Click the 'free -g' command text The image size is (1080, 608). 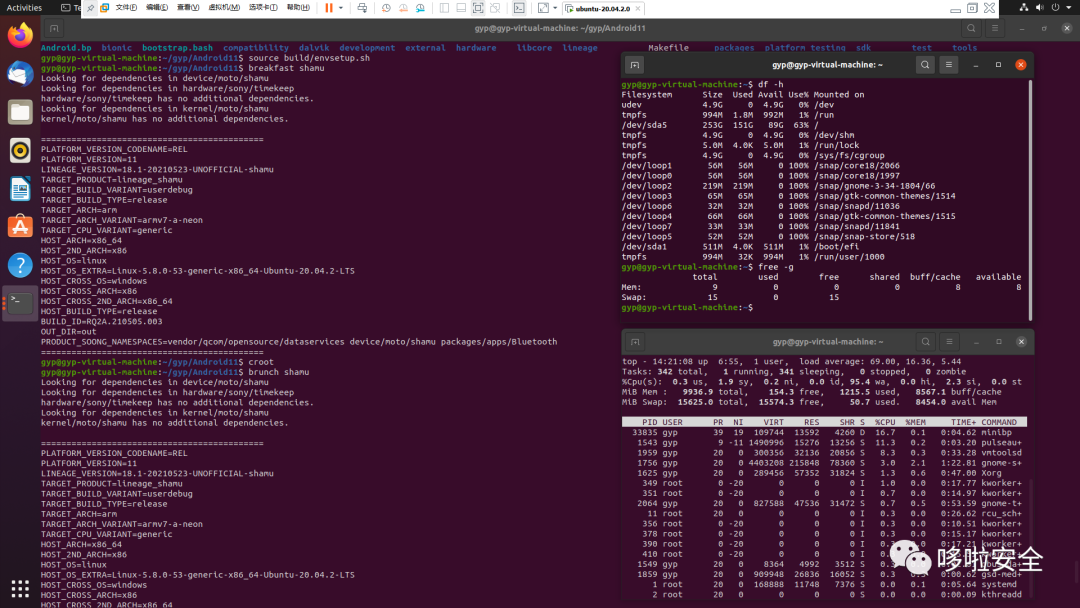pos(776,266)
